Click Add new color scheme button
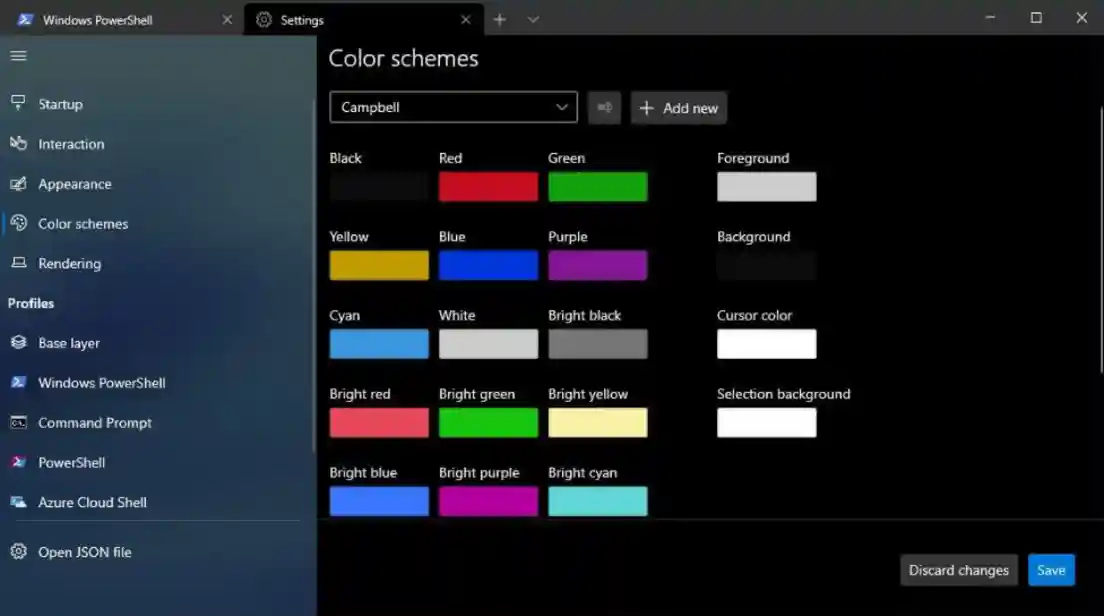The height and width of the screenshot is (616, 1104). (679, 108)
